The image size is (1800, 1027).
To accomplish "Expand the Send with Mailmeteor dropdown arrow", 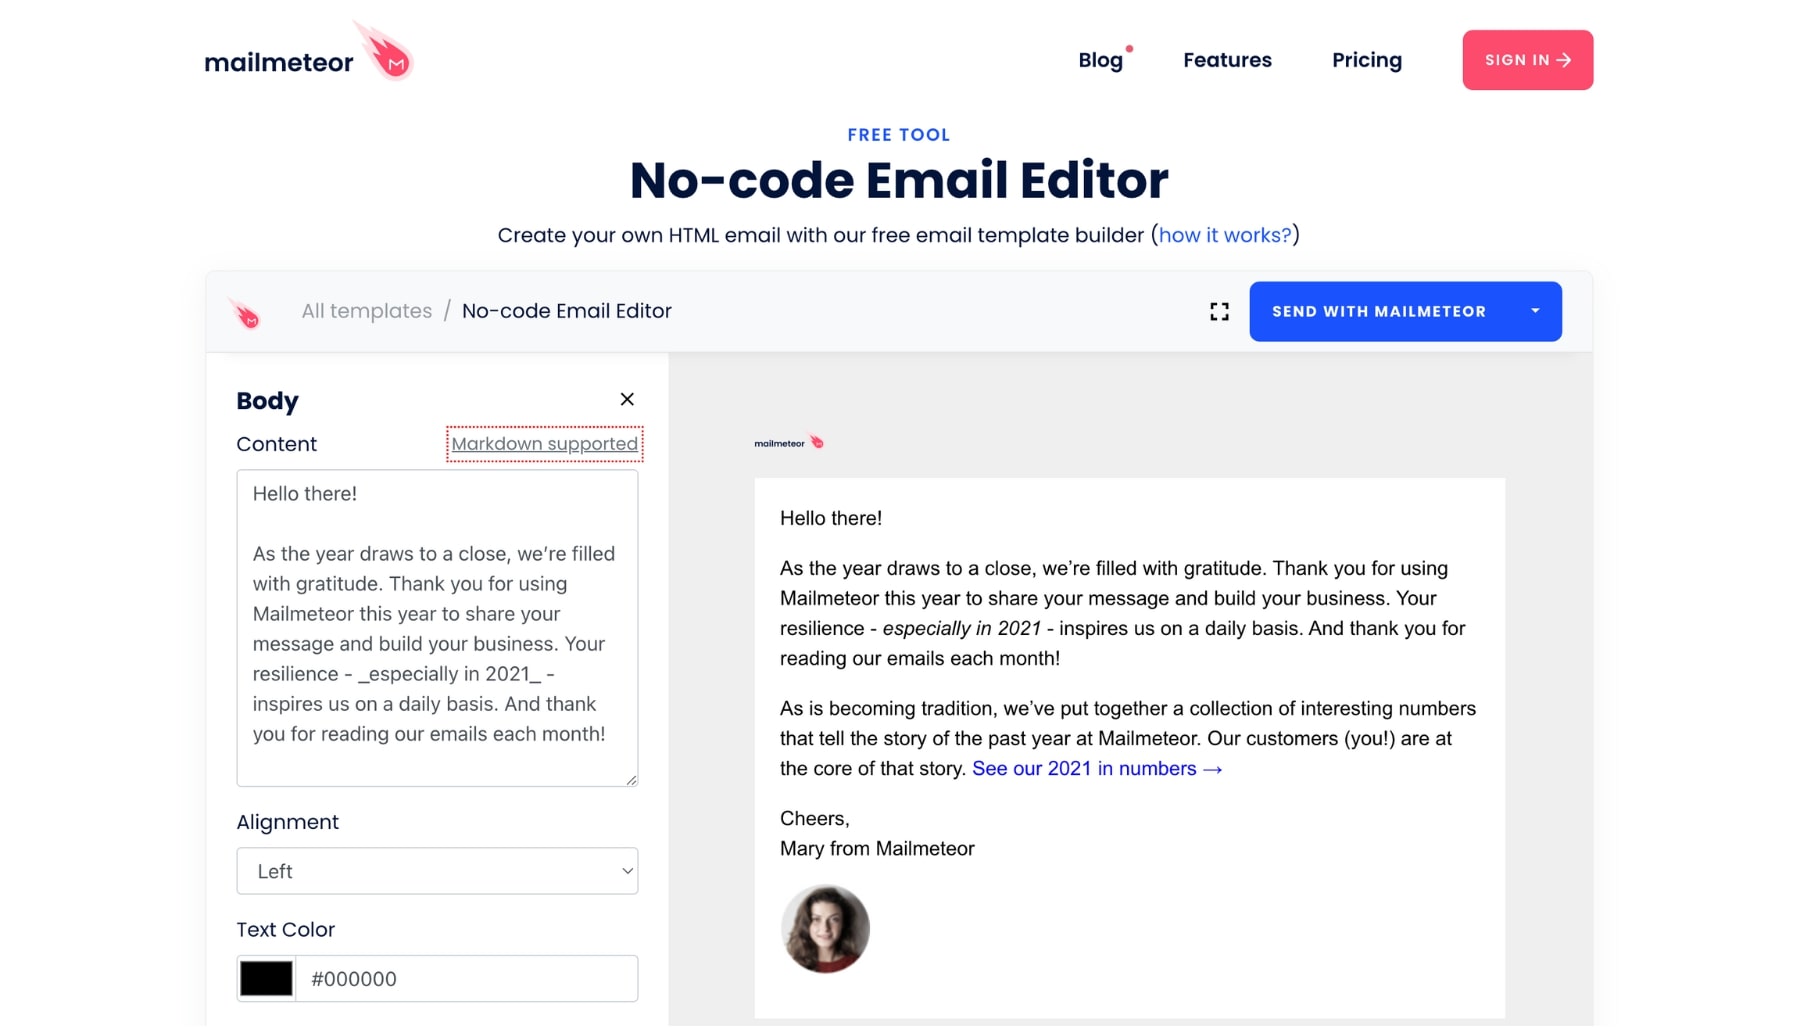I will 1535,311.
